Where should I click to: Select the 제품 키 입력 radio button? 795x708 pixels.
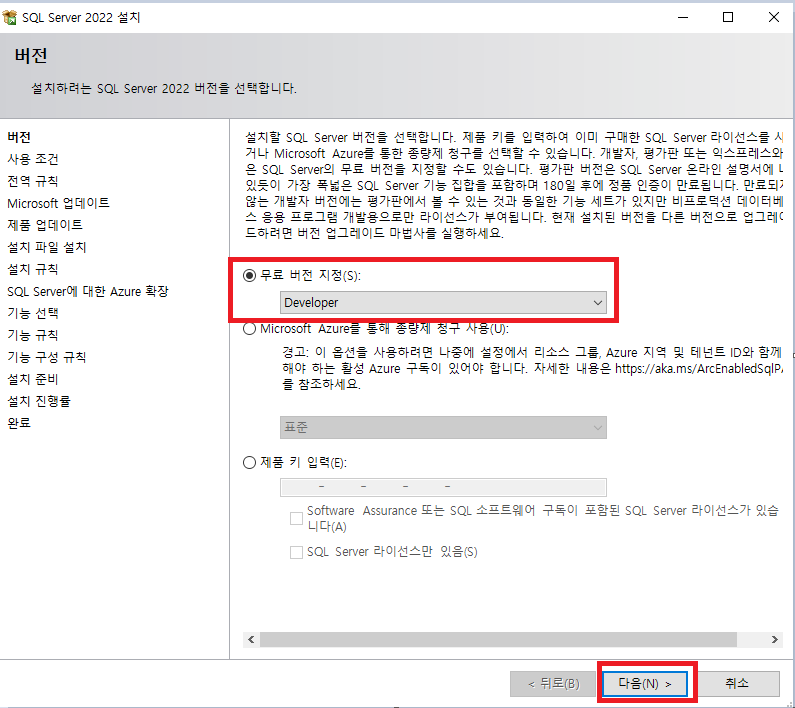249,463
